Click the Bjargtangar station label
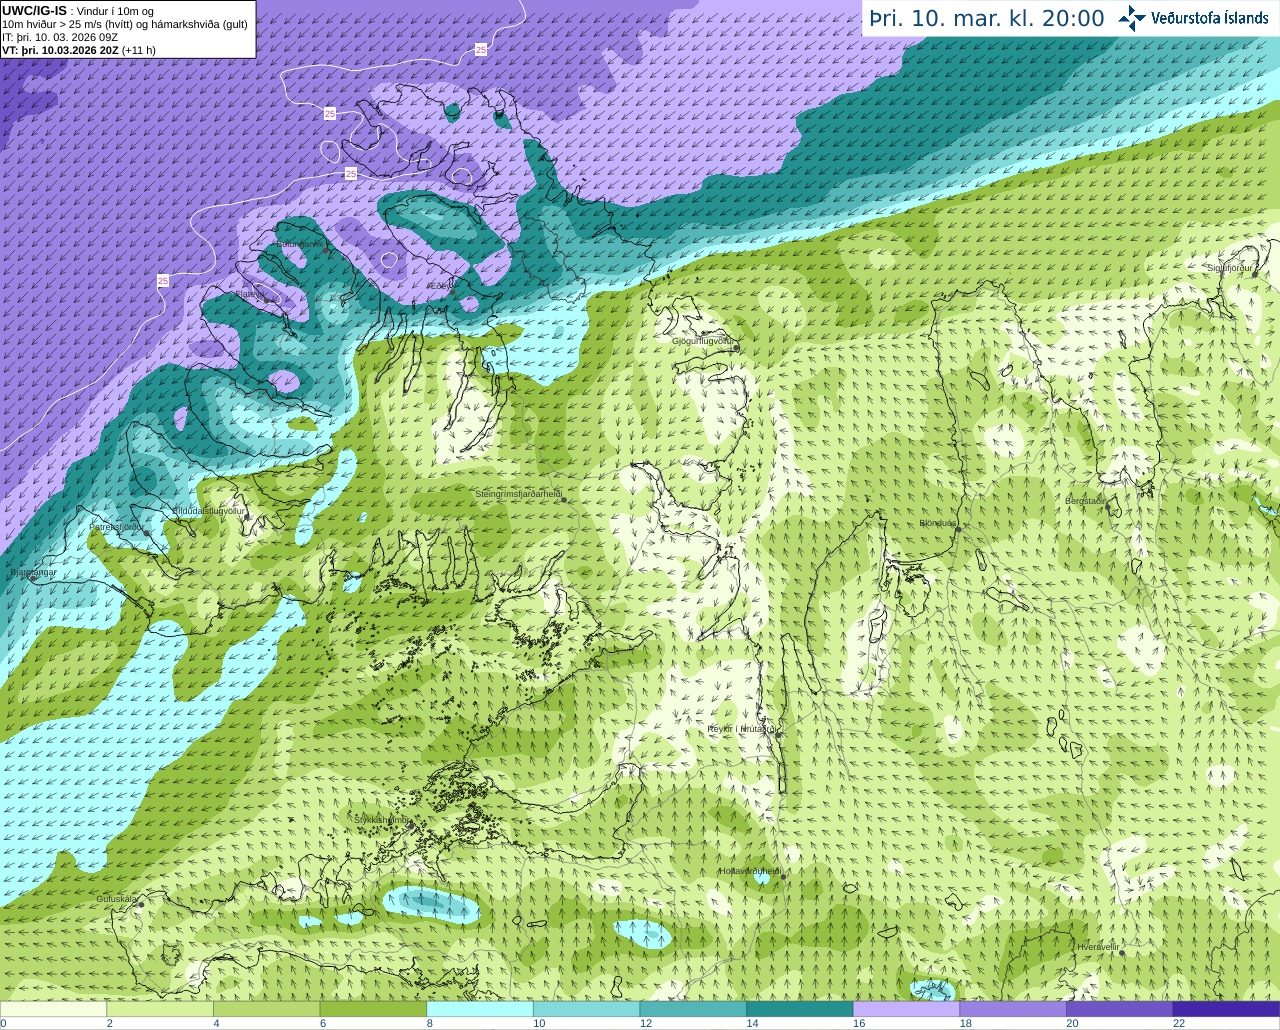 [32, 572]
